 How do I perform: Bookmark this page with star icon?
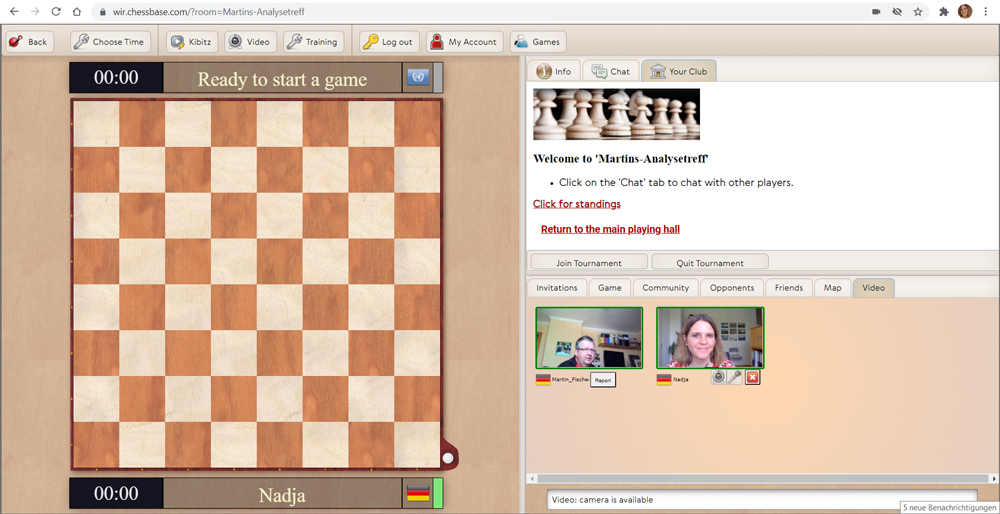(917, 12)
